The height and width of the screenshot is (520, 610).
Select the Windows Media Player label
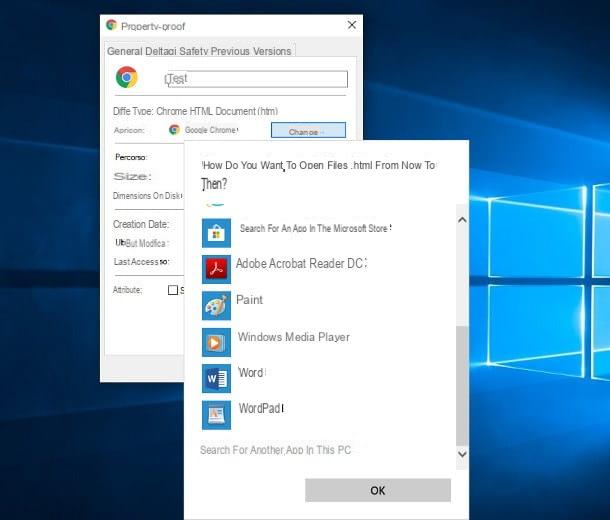[x=294, y=337]
